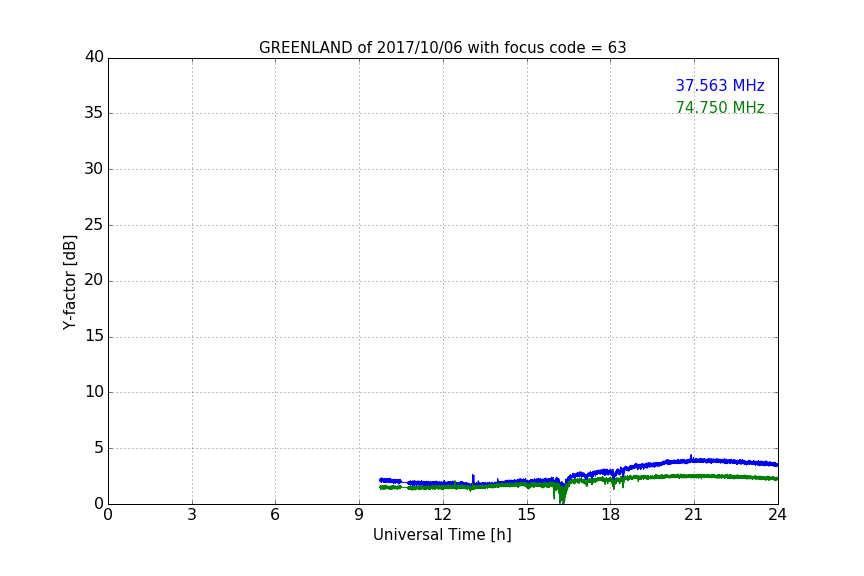The width and height of the screenshot is (864, 576).
Task: Click the sharp dip in the curves after hour 16
Action: point(561,492)
